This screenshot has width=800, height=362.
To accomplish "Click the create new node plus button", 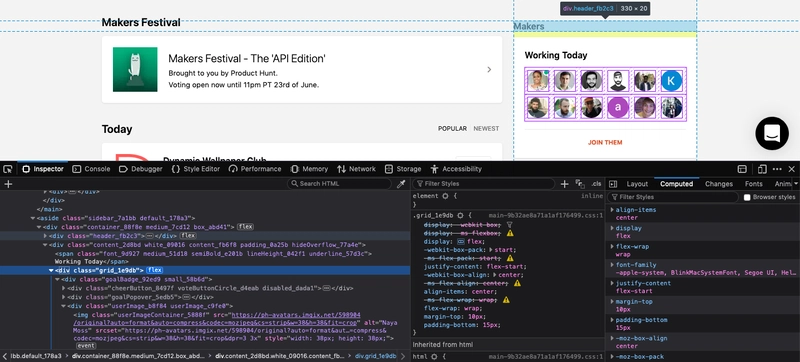I will pos(8,184).
